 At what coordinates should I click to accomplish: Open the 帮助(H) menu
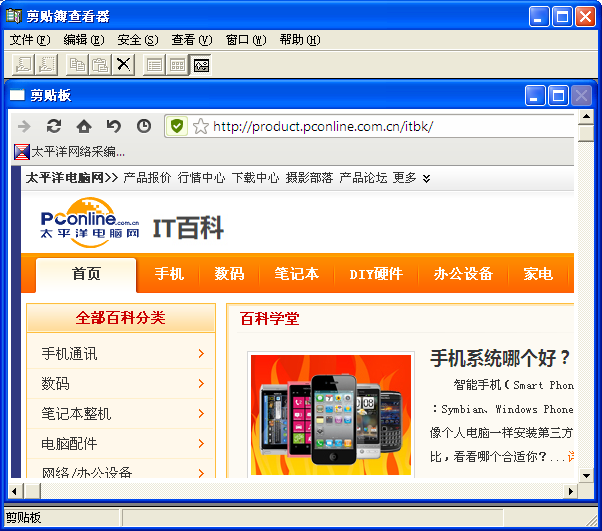(300, 40)
